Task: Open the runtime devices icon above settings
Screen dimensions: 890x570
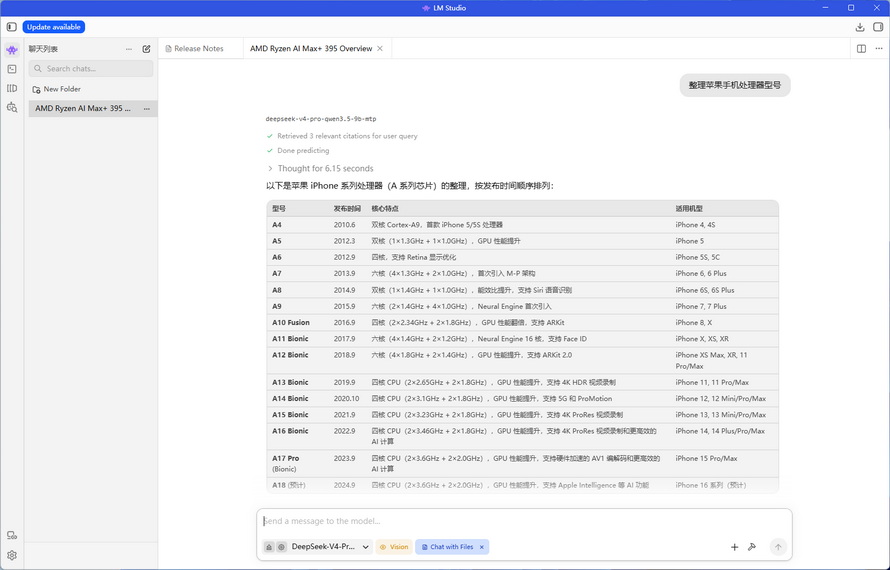Action: click(12, 535)
